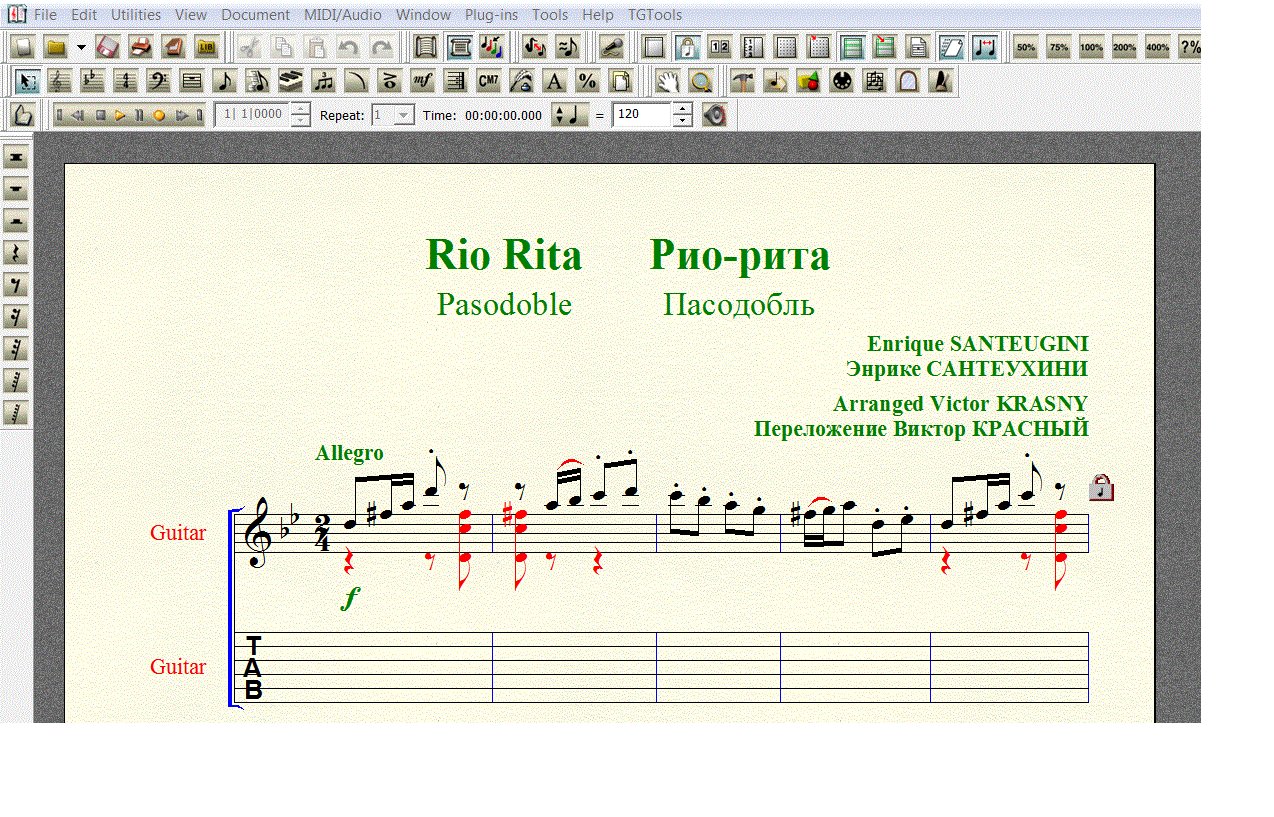Viewport: 1274px width, 817px height.
Task: Set zoom to 400%
Action: click(1158, 47)
